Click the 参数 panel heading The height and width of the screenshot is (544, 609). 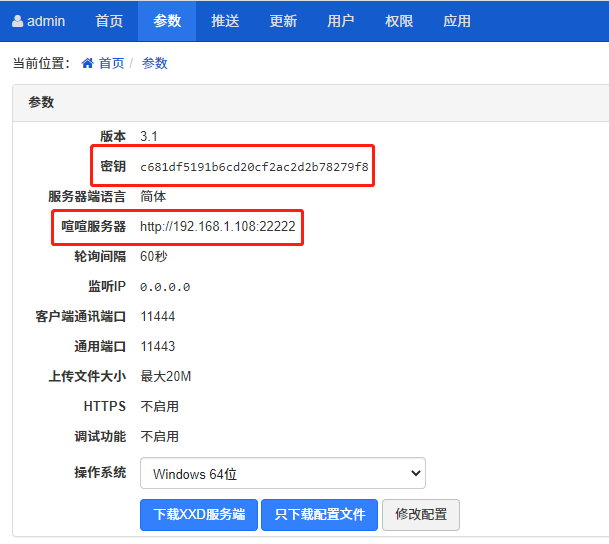click(41, 102)
